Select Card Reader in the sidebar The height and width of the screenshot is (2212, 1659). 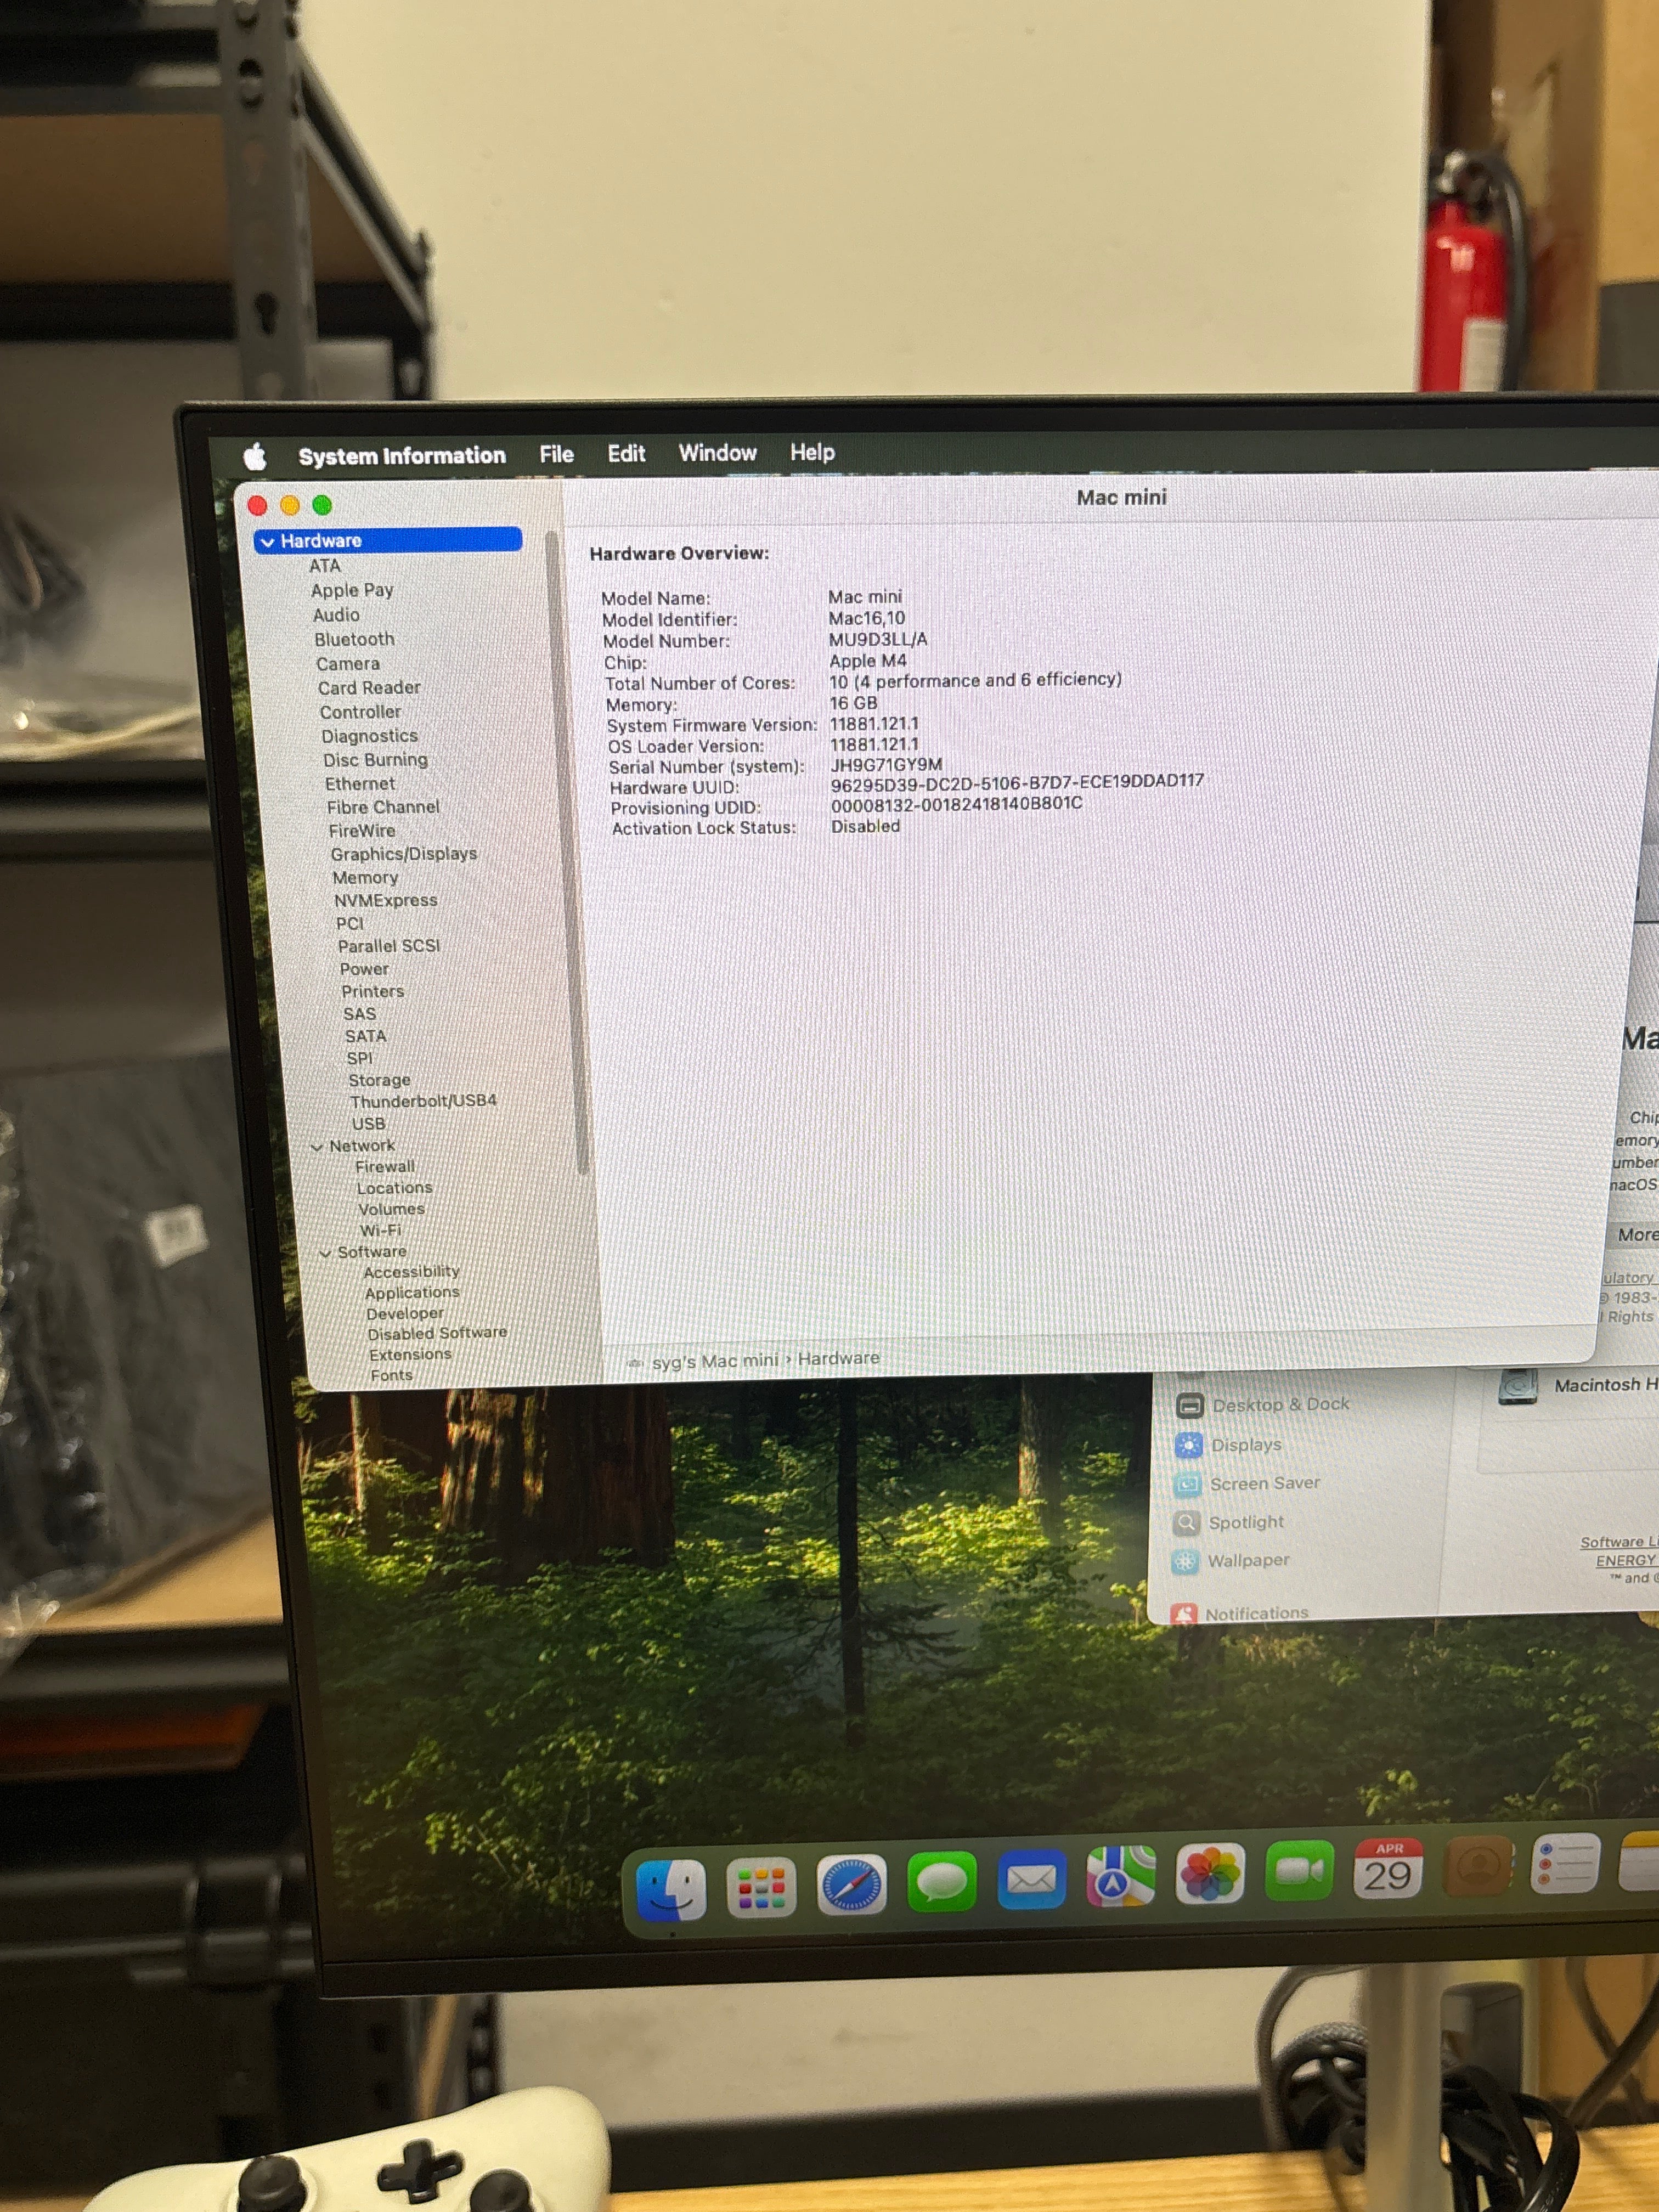point(369,688)
